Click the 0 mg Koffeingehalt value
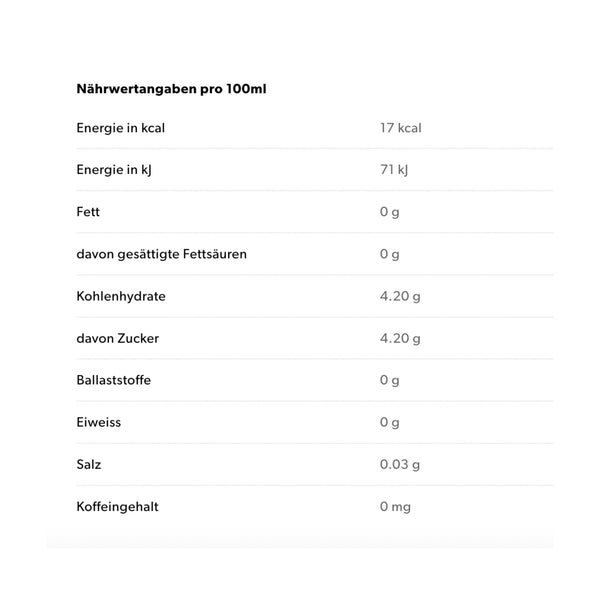 [395, 507]
